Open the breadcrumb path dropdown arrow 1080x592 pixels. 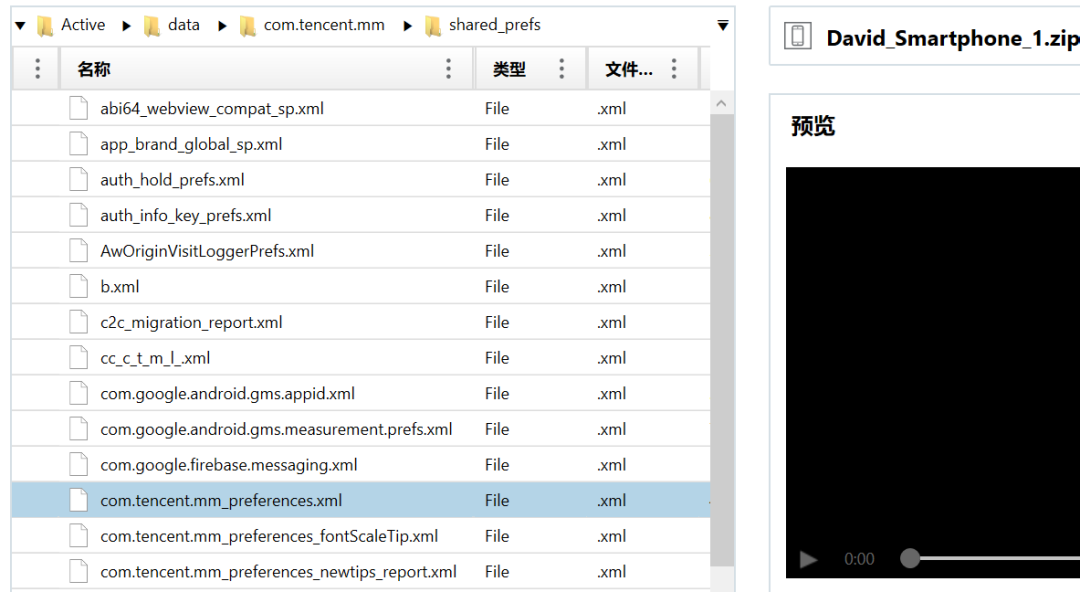pos(723,25)
